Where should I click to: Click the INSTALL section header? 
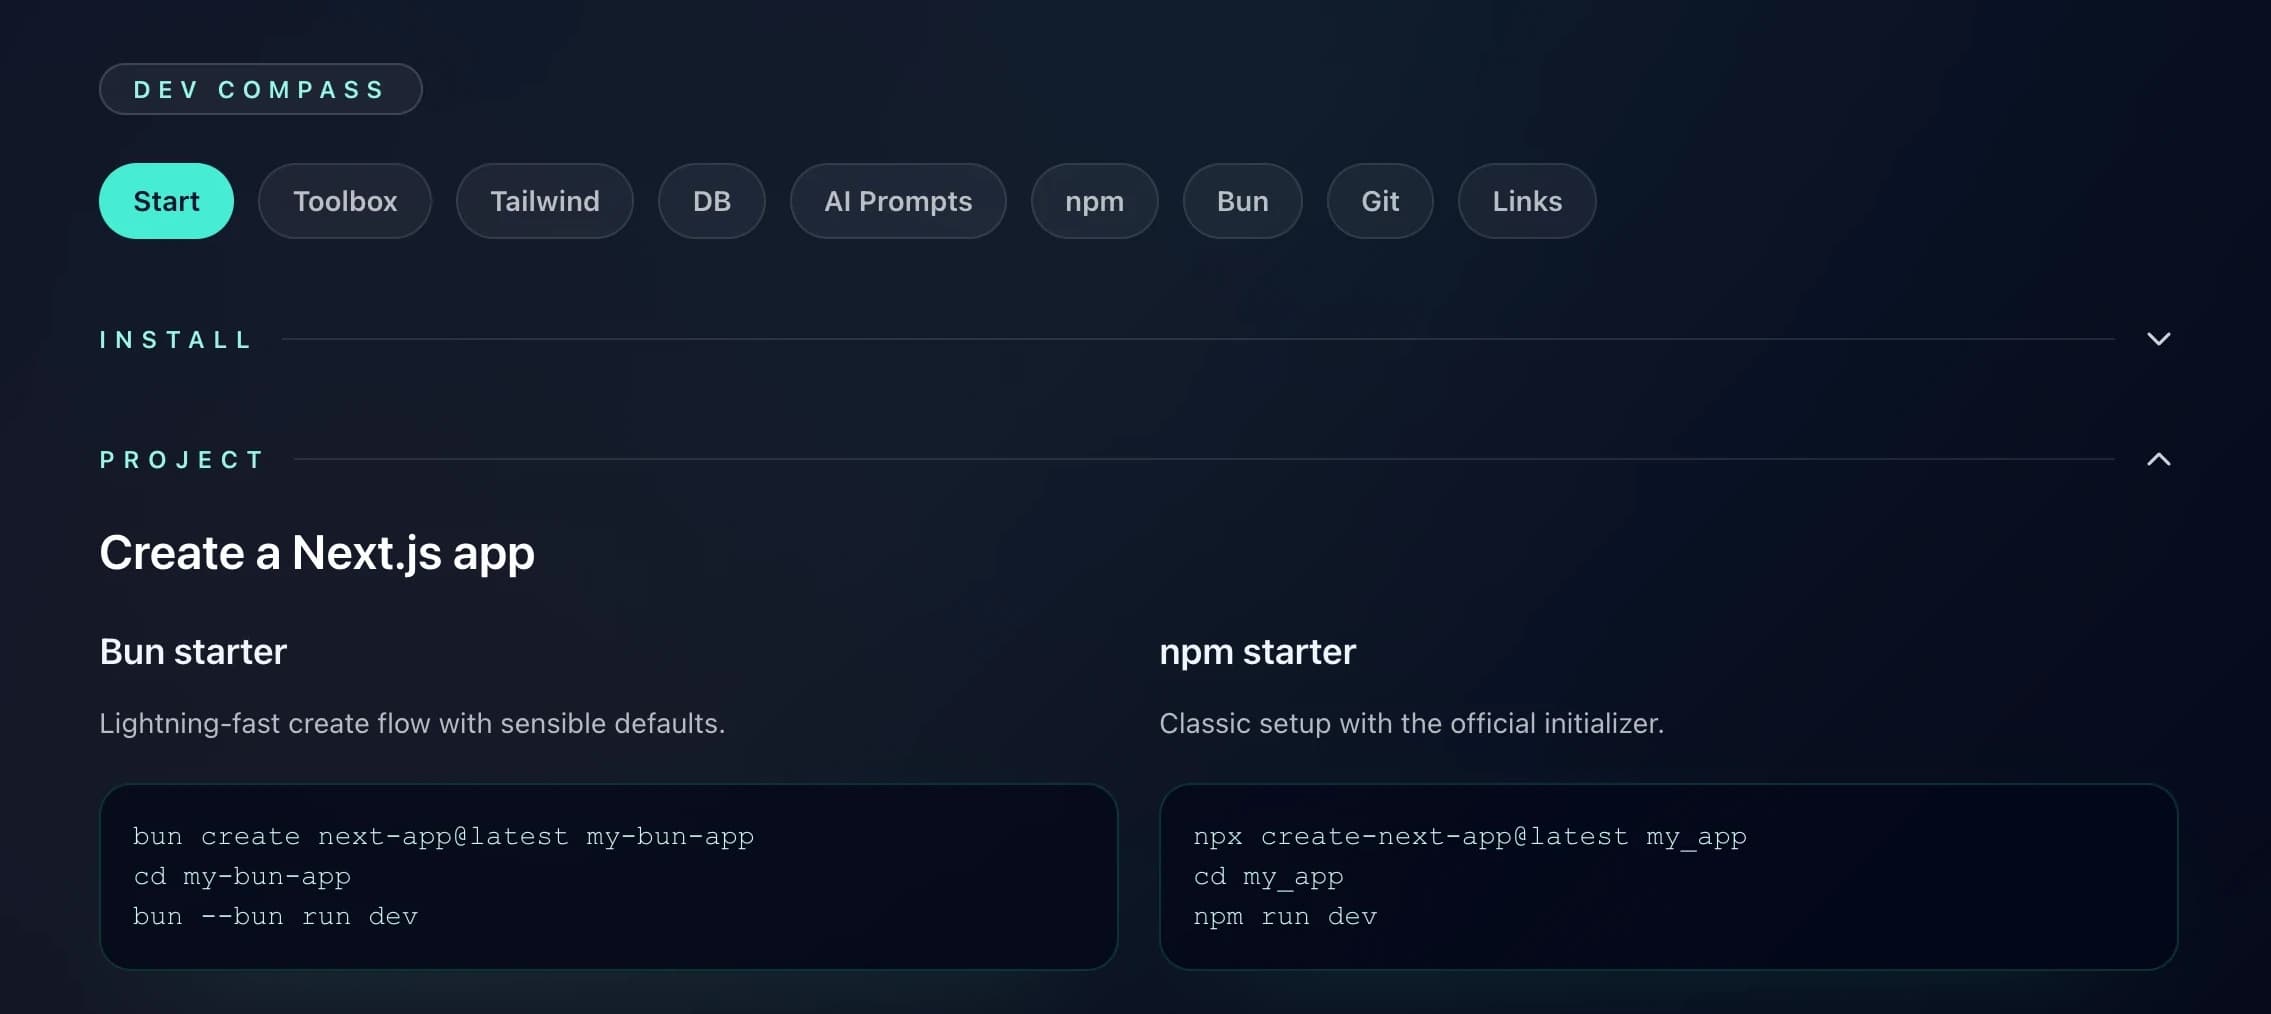(x=175, y=339)
